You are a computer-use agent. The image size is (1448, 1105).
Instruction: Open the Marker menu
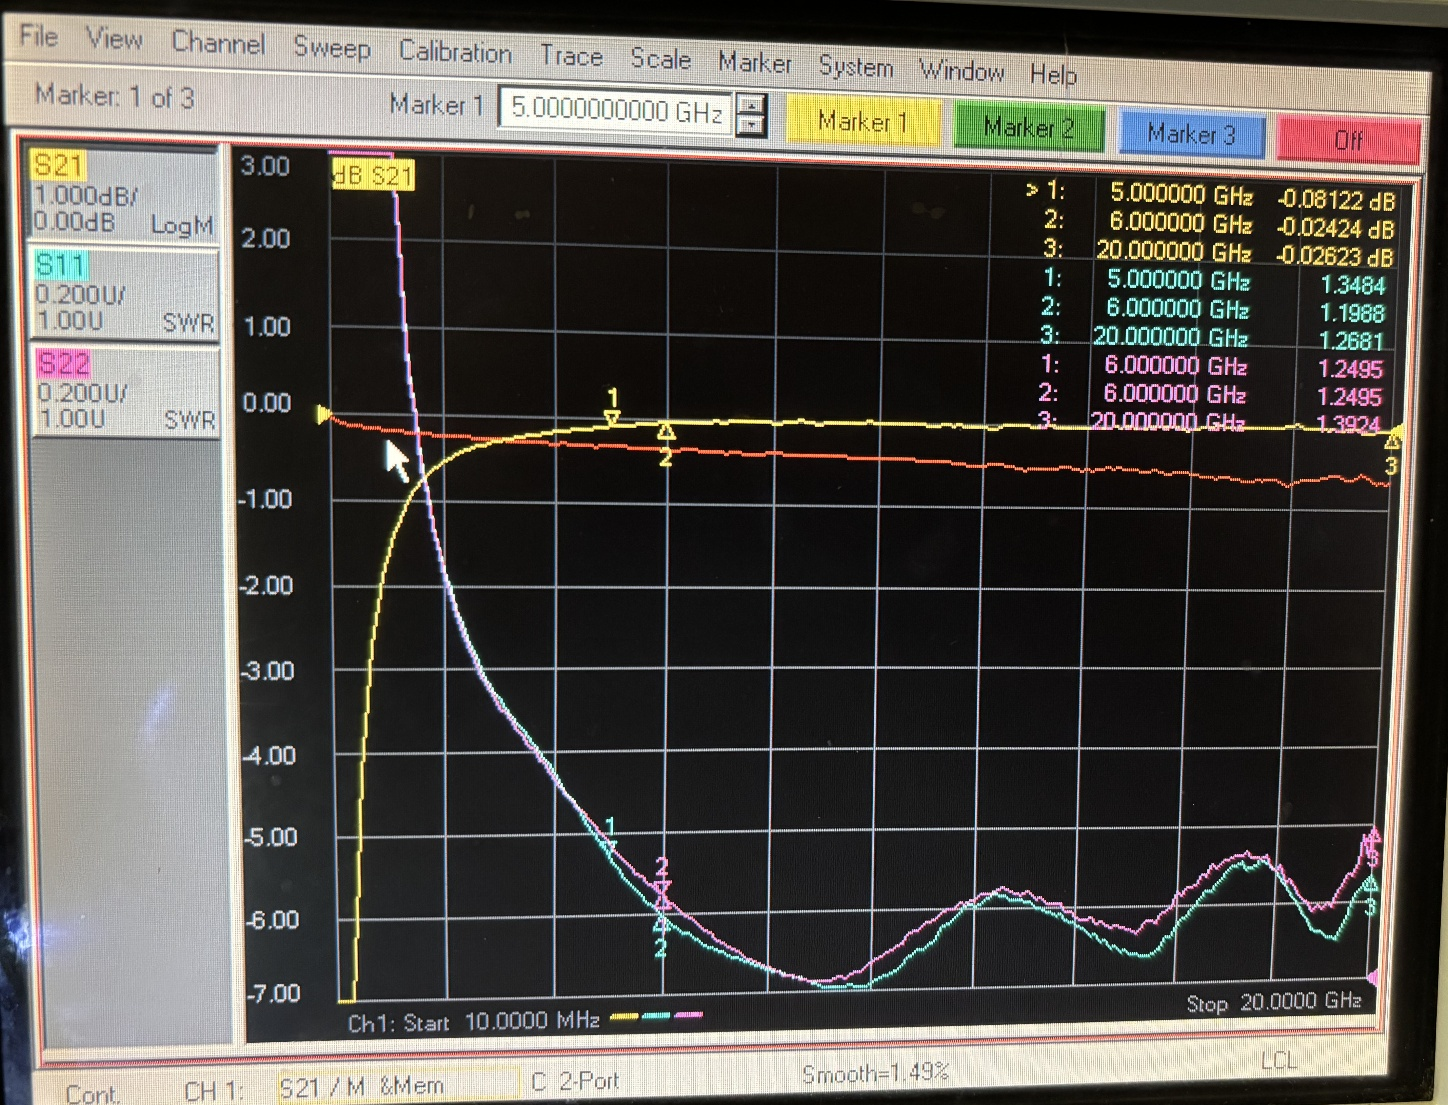pos(755,64)
